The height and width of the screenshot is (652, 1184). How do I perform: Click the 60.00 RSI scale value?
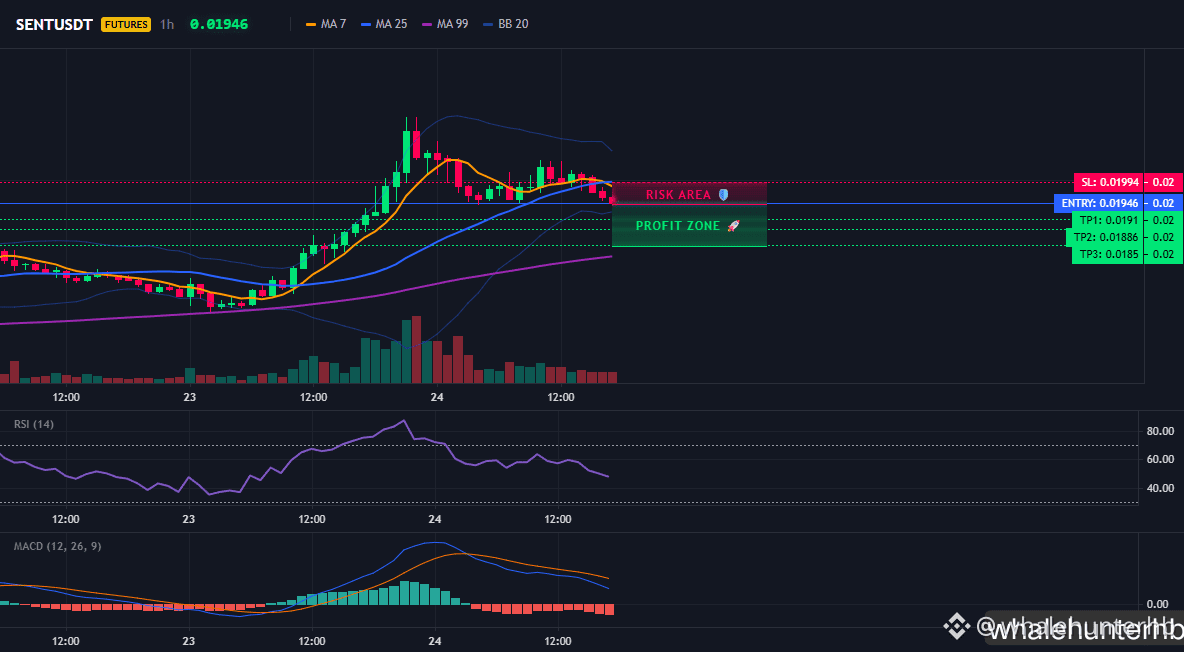pyautogui.click(x=1161, y=459)
